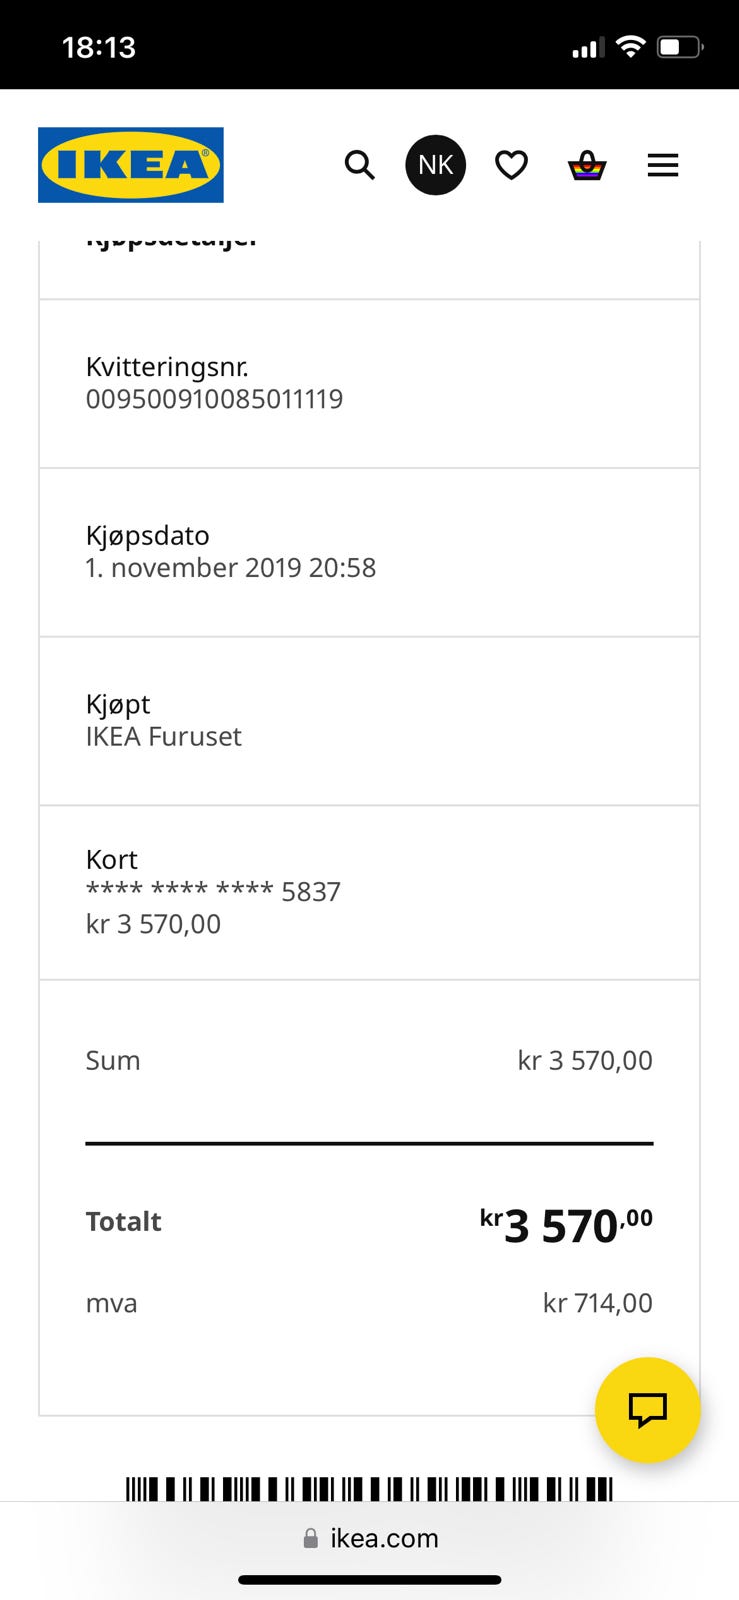Open the favorites heart icon
The width and height of the screenshot is (739, 1600).
pyautogui.click(x=511, y=165)
